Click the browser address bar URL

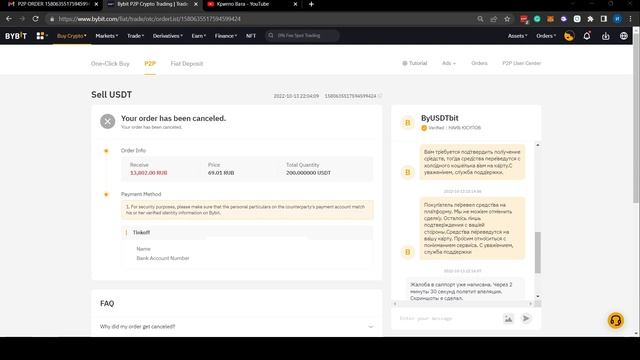point(149,19)
